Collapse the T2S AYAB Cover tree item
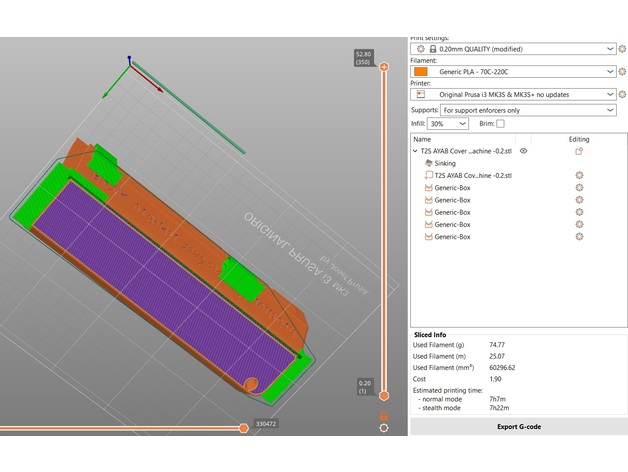This screenshot has height=472, width=628. [416, 151]
